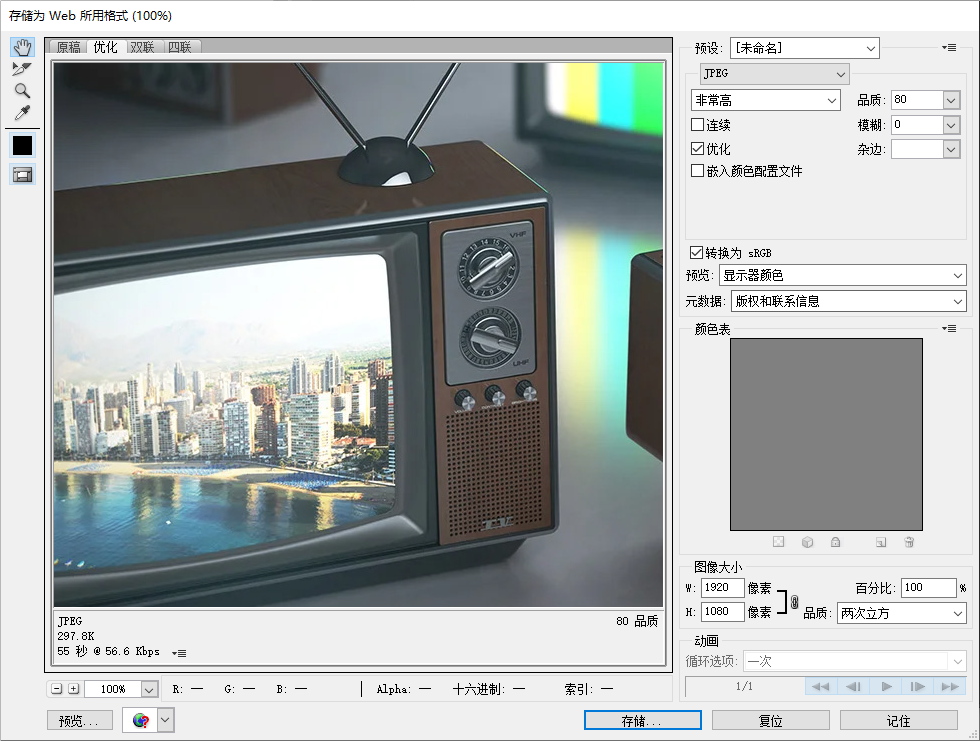This screenshot has width=980, height=741.
Task: Click the 复位 button
Action: point(770,720)
